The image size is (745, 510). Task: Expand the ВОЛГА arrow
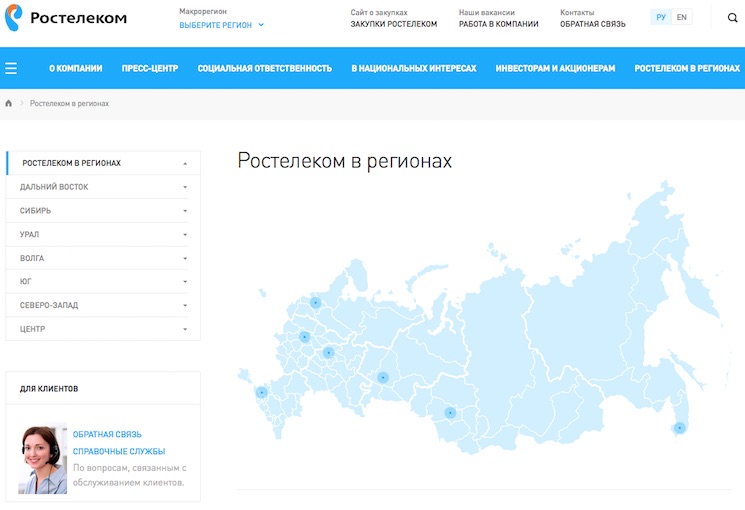(x=185, y=259)
